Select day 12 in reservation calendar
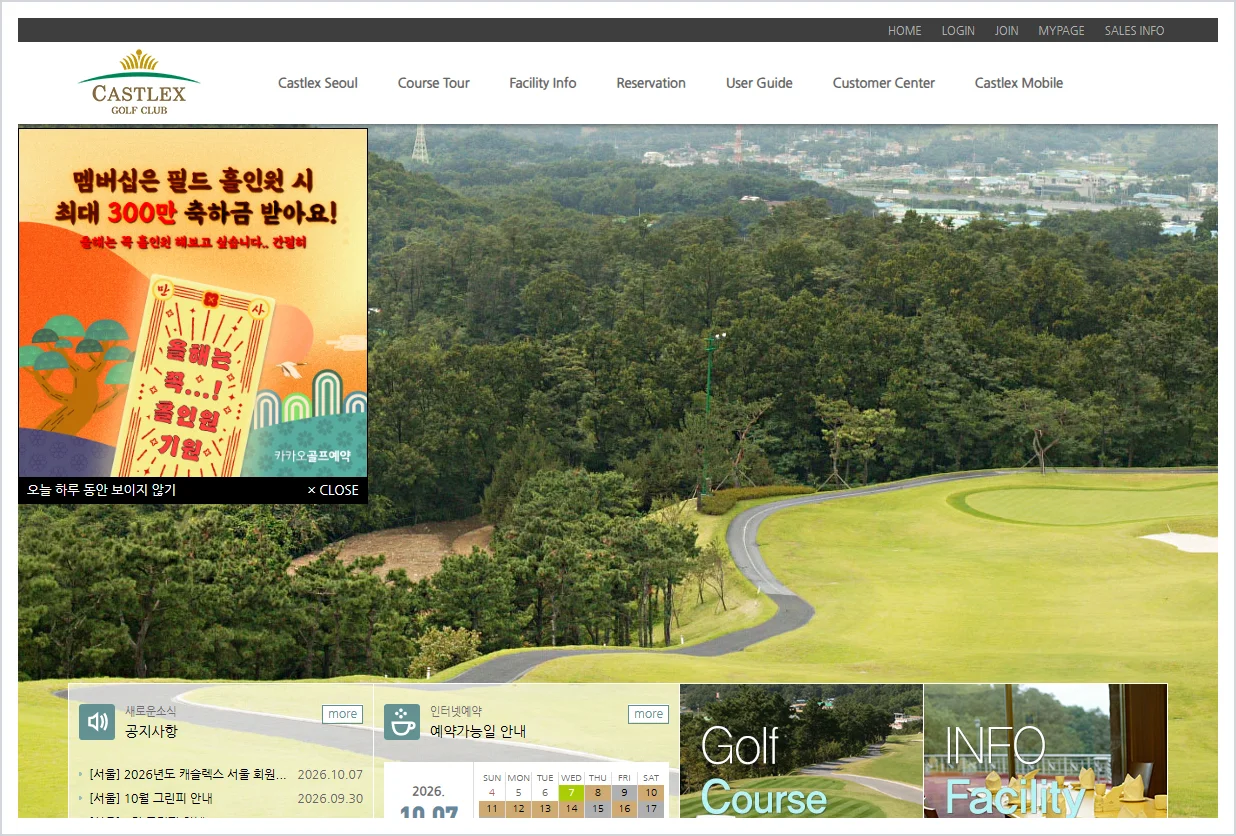Viewport: 1236px width, 836px height. click(x=518, y=809)
